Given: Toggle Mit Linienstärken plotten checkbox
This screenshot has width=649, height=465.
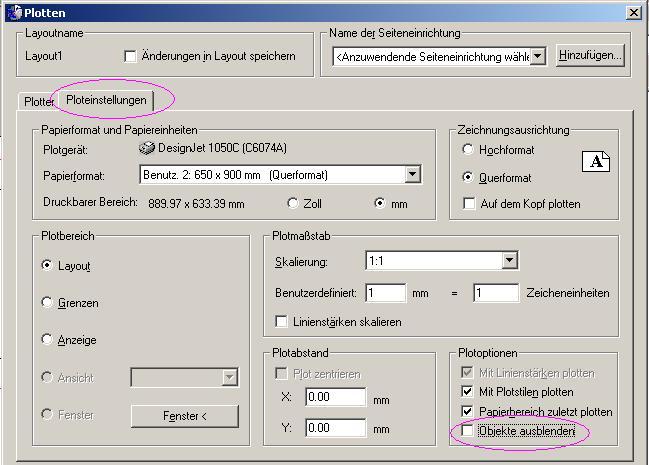Looking at the screenshot, I should pos(467,373).
